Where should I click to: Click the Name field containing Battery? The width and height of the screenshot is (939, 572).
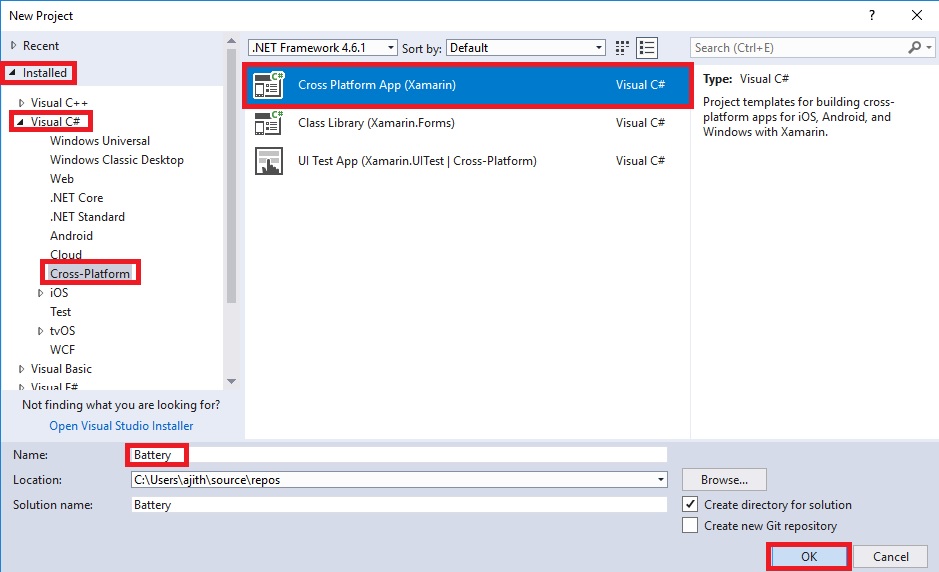[x=399, y=455]
